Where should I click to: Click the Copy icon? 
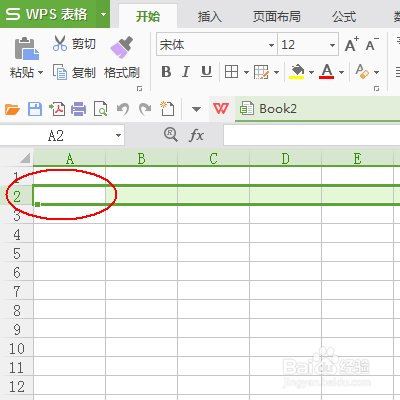(x=60, y=72)
